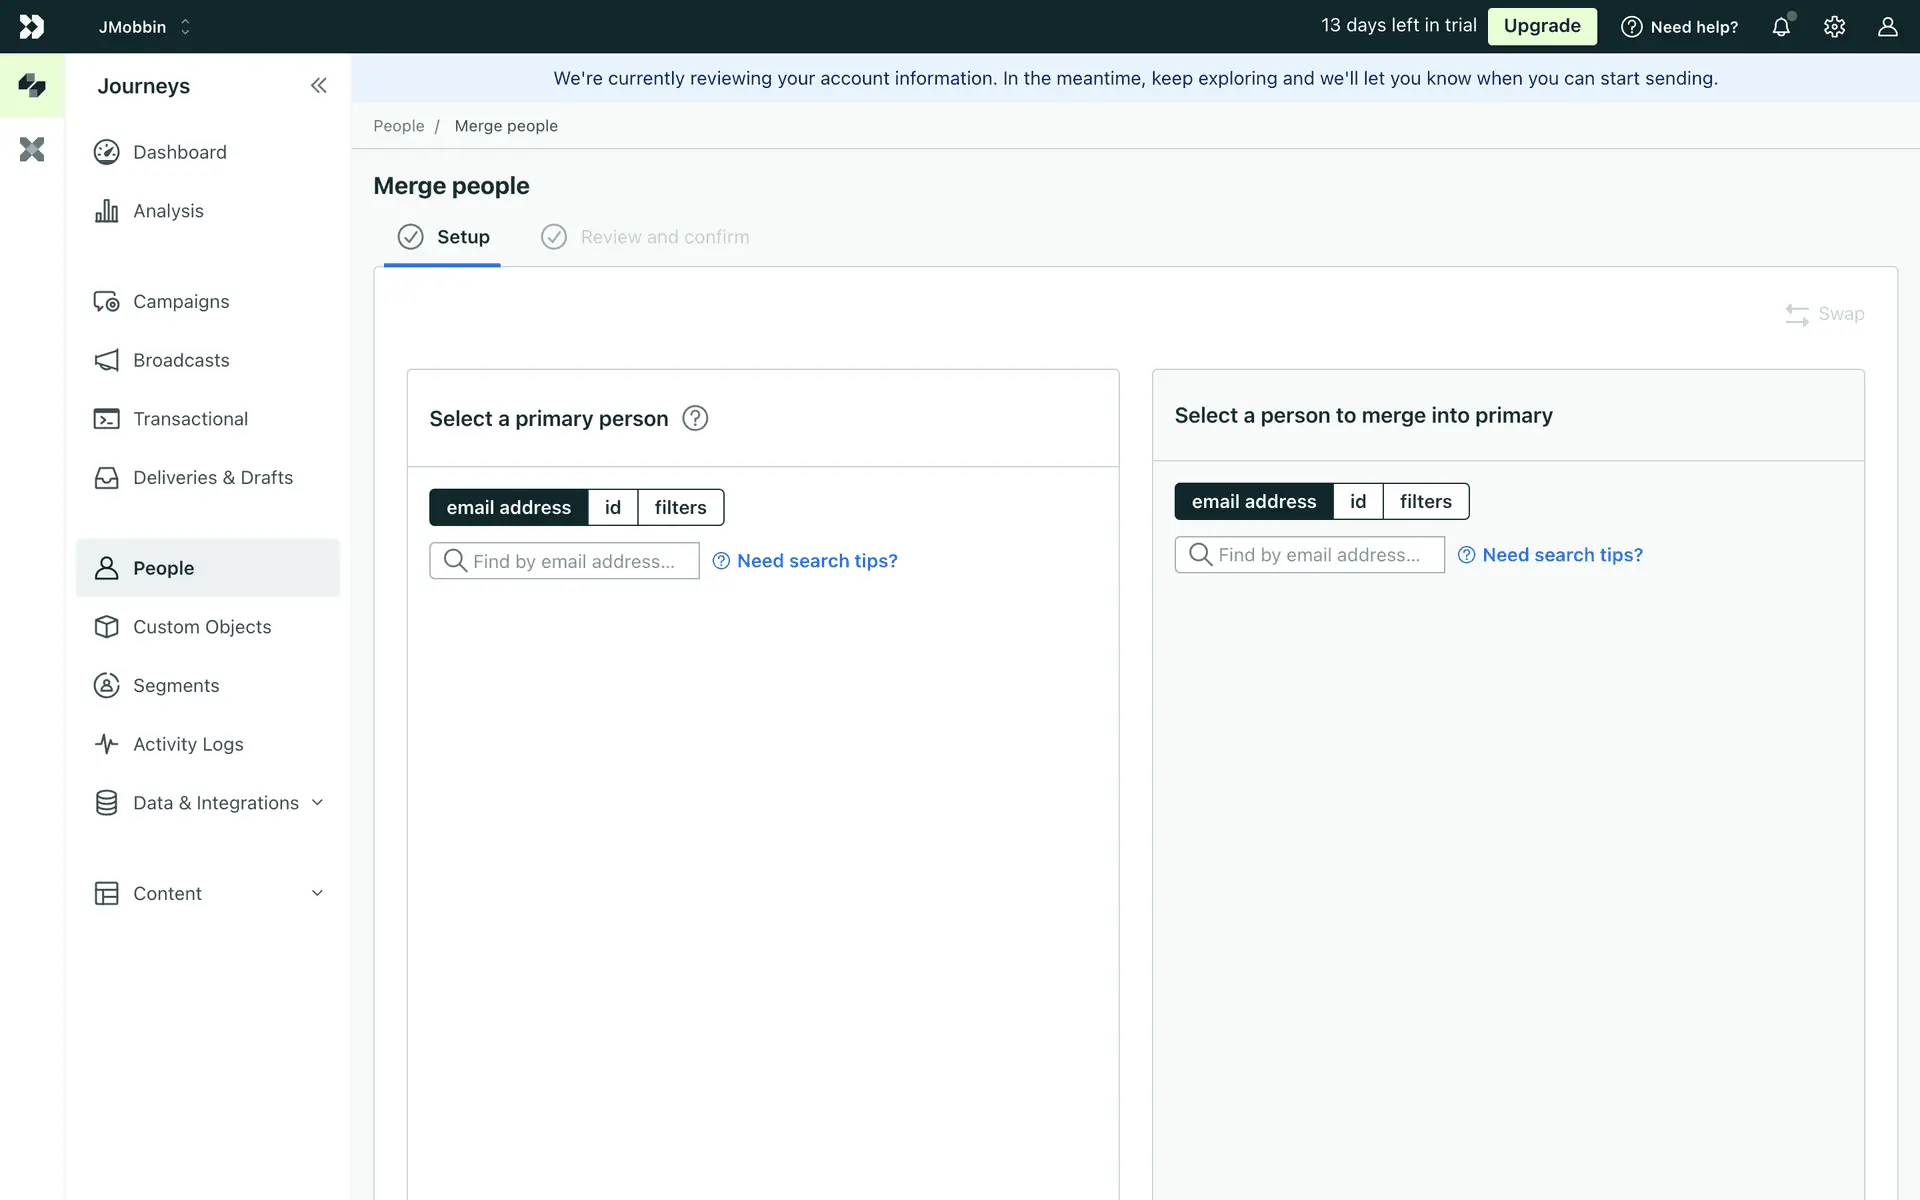Open the Dashboard sidebar item
The width and height of the screenshot is (1920, 1200).
click(180, 152)
